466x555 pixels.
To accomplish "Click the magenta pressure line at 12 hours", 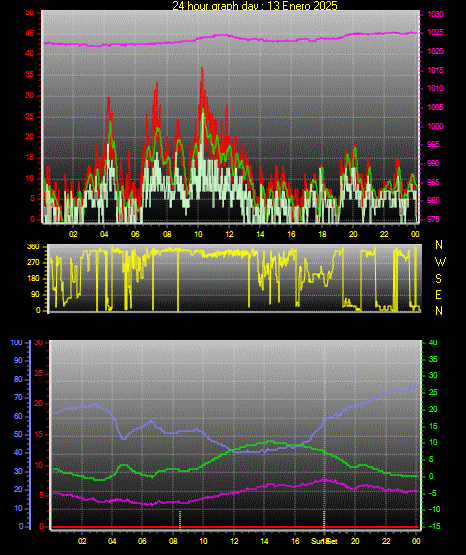I will coord(229,35).
